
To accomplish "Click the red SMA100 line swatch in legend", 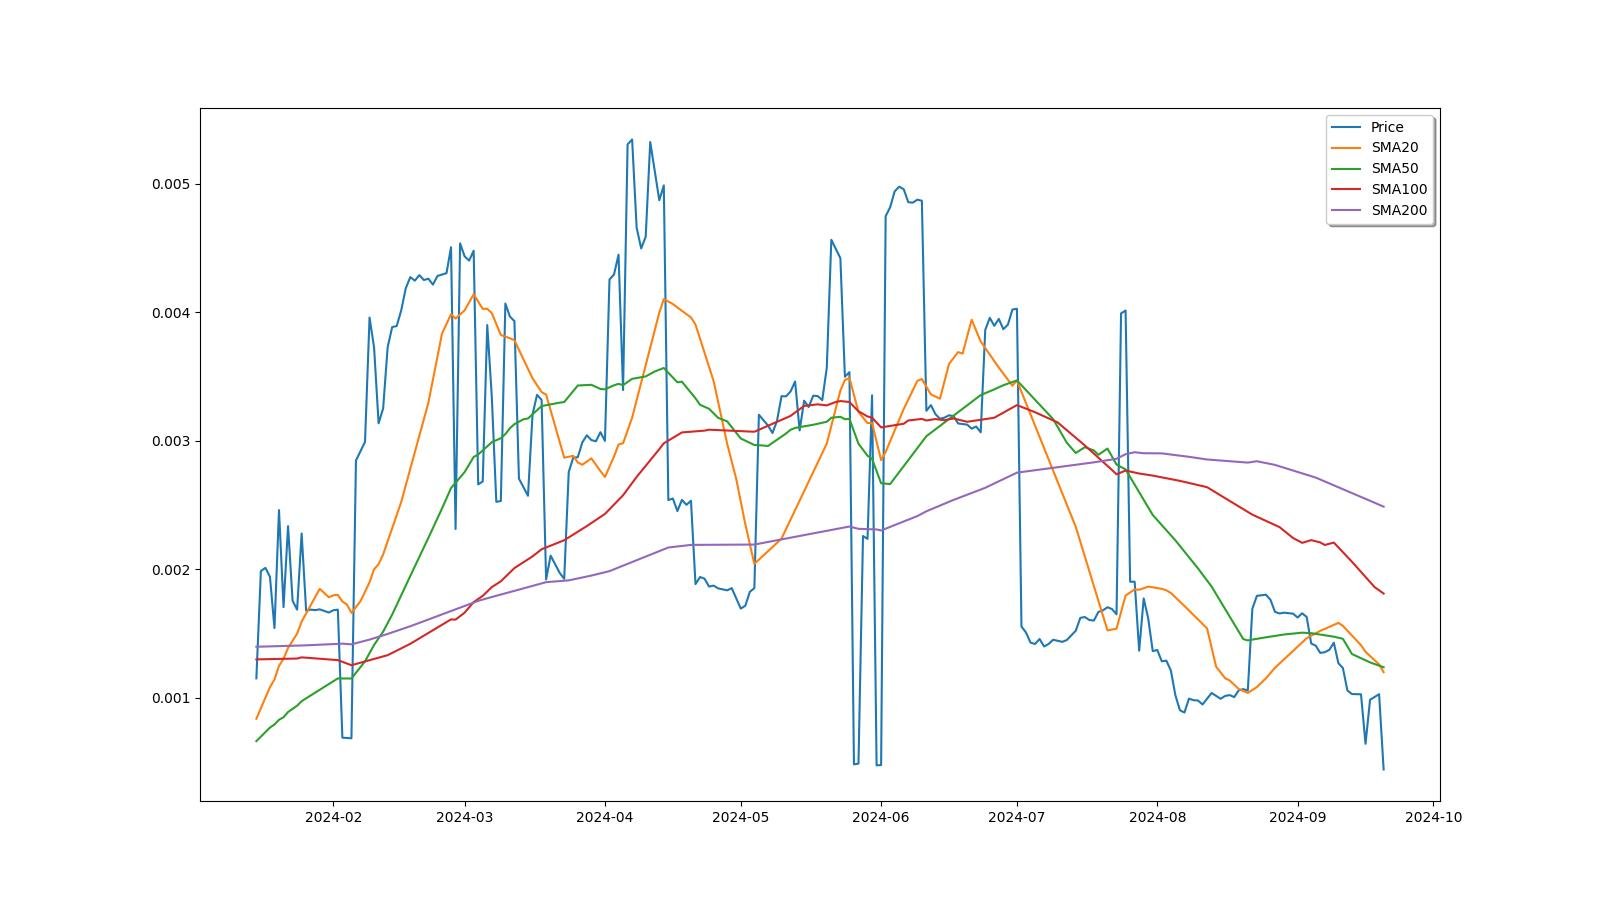I will [x=1347, y=190].
